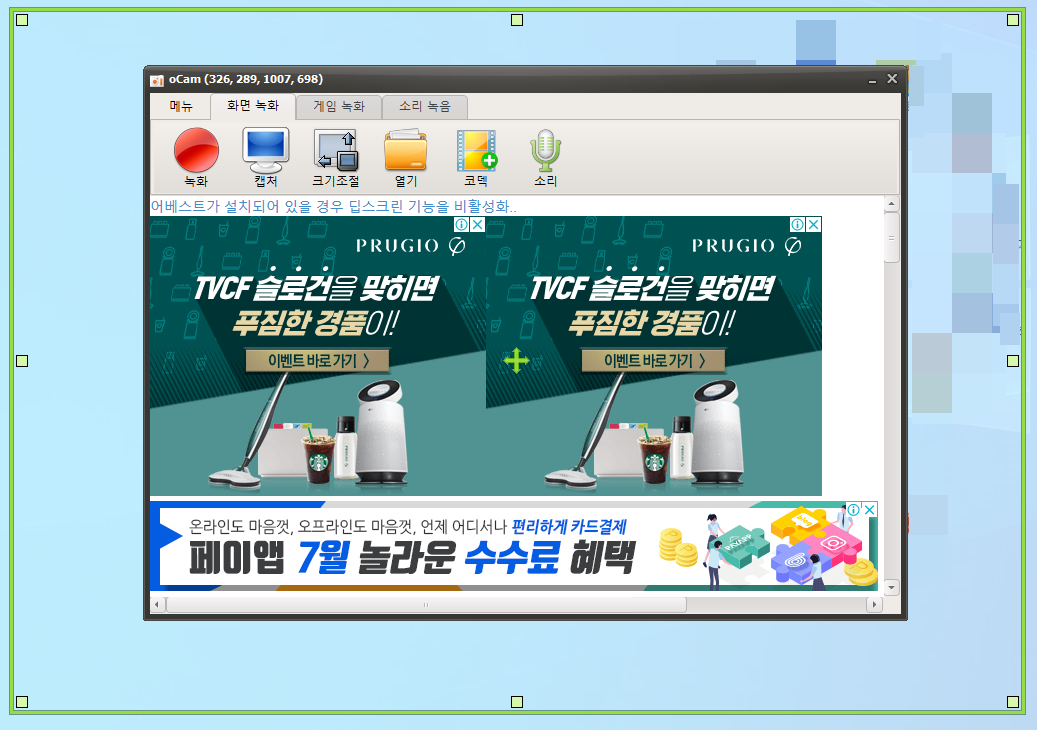Switch to the 게임 녹화 tab
This screenshot has height=730, width=1037.
(339, 106)
